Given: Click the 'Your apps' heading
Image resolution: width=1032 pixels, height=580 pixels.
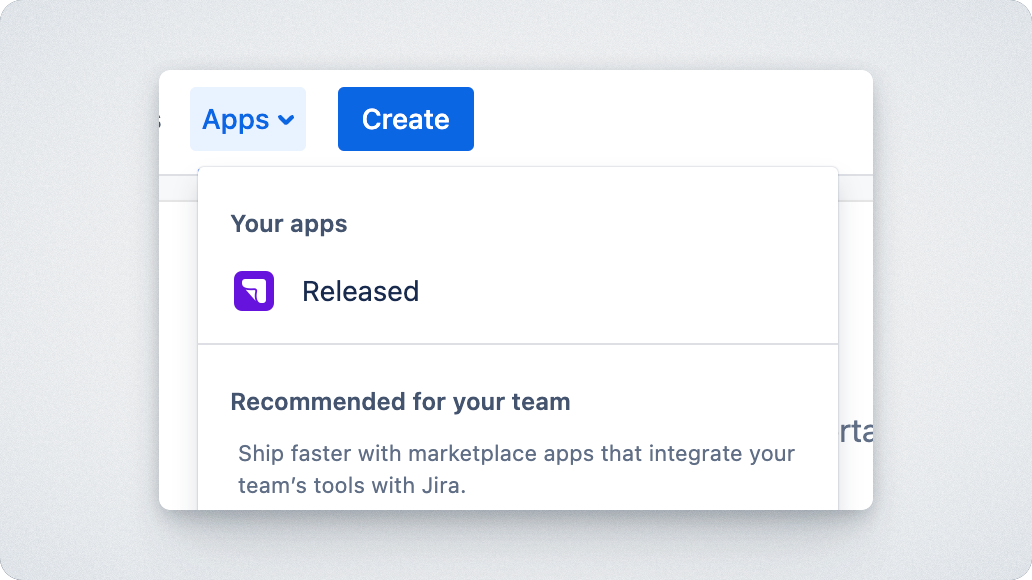Looking at the screenshot, I should (288, 224).
